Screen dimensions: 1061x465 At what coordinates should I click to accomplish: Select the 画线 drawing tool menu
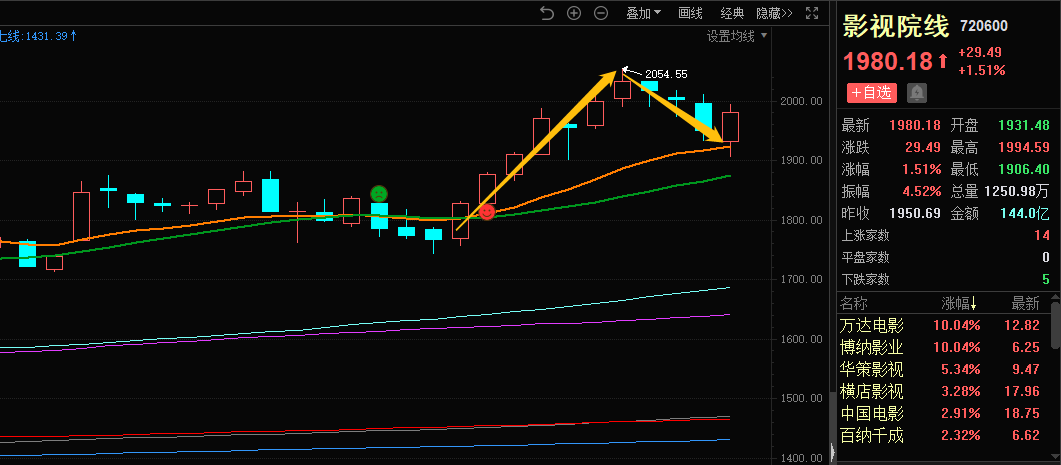(691, 13)
